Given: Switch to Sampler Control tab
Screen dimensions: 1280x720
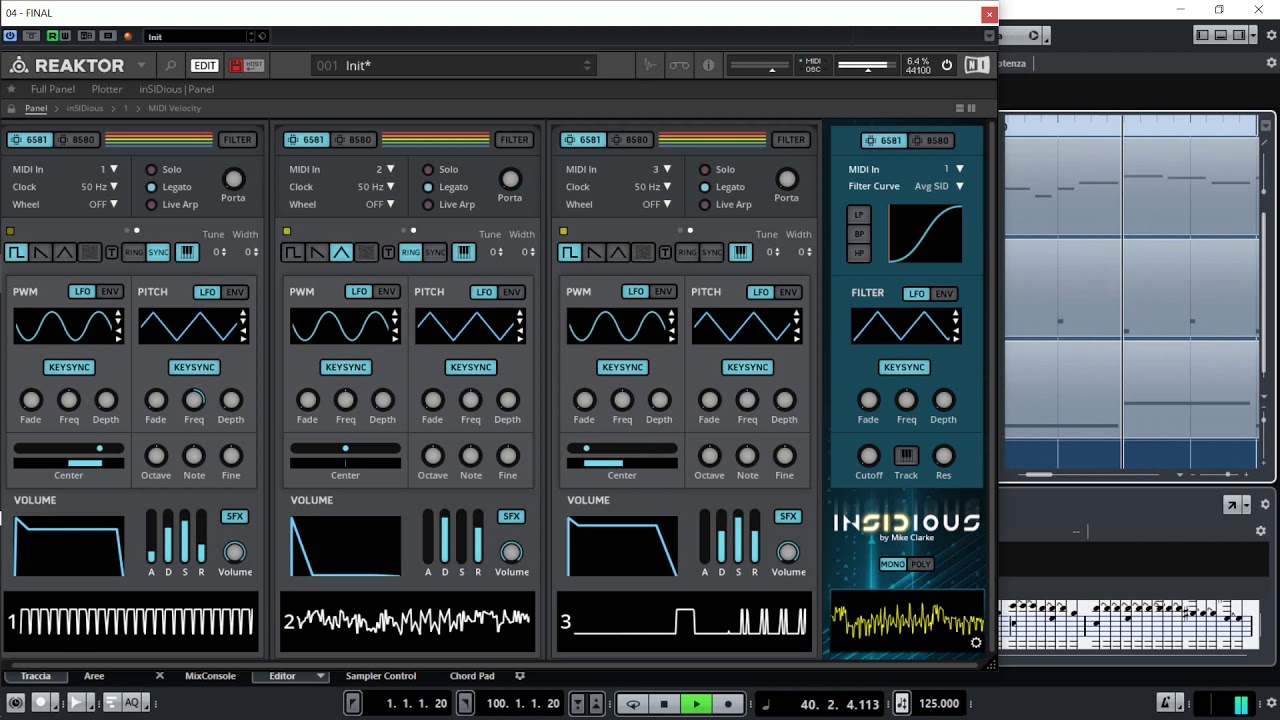Looking at the screenshot, I should pyautogui.click(x=381, y=676).
